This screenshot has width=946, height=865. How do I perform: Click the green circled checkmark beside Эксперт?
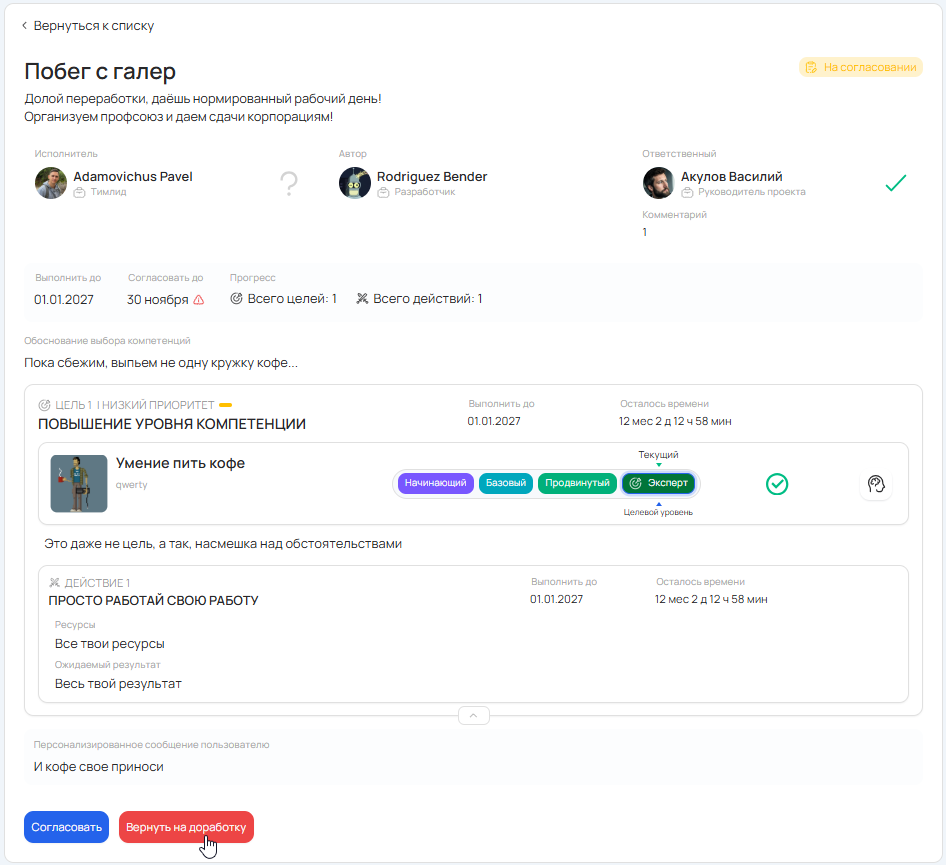tap(777, 484)
